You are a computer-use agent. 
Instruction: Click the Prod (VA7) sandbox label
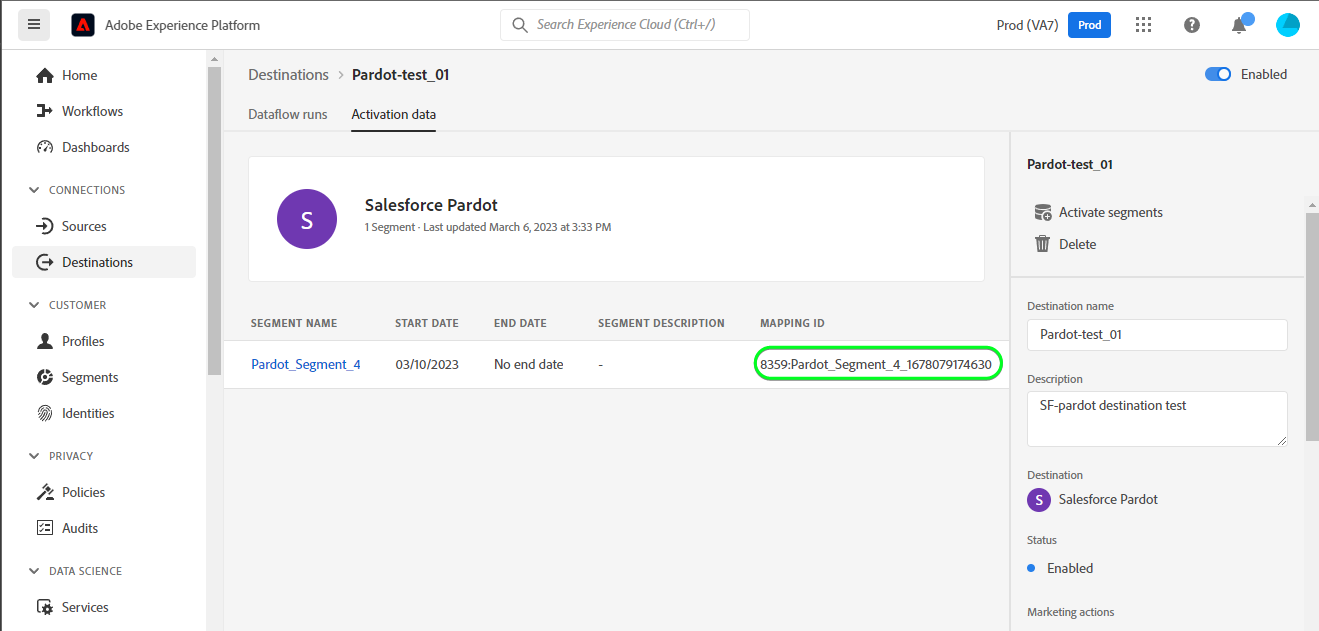1027,25
